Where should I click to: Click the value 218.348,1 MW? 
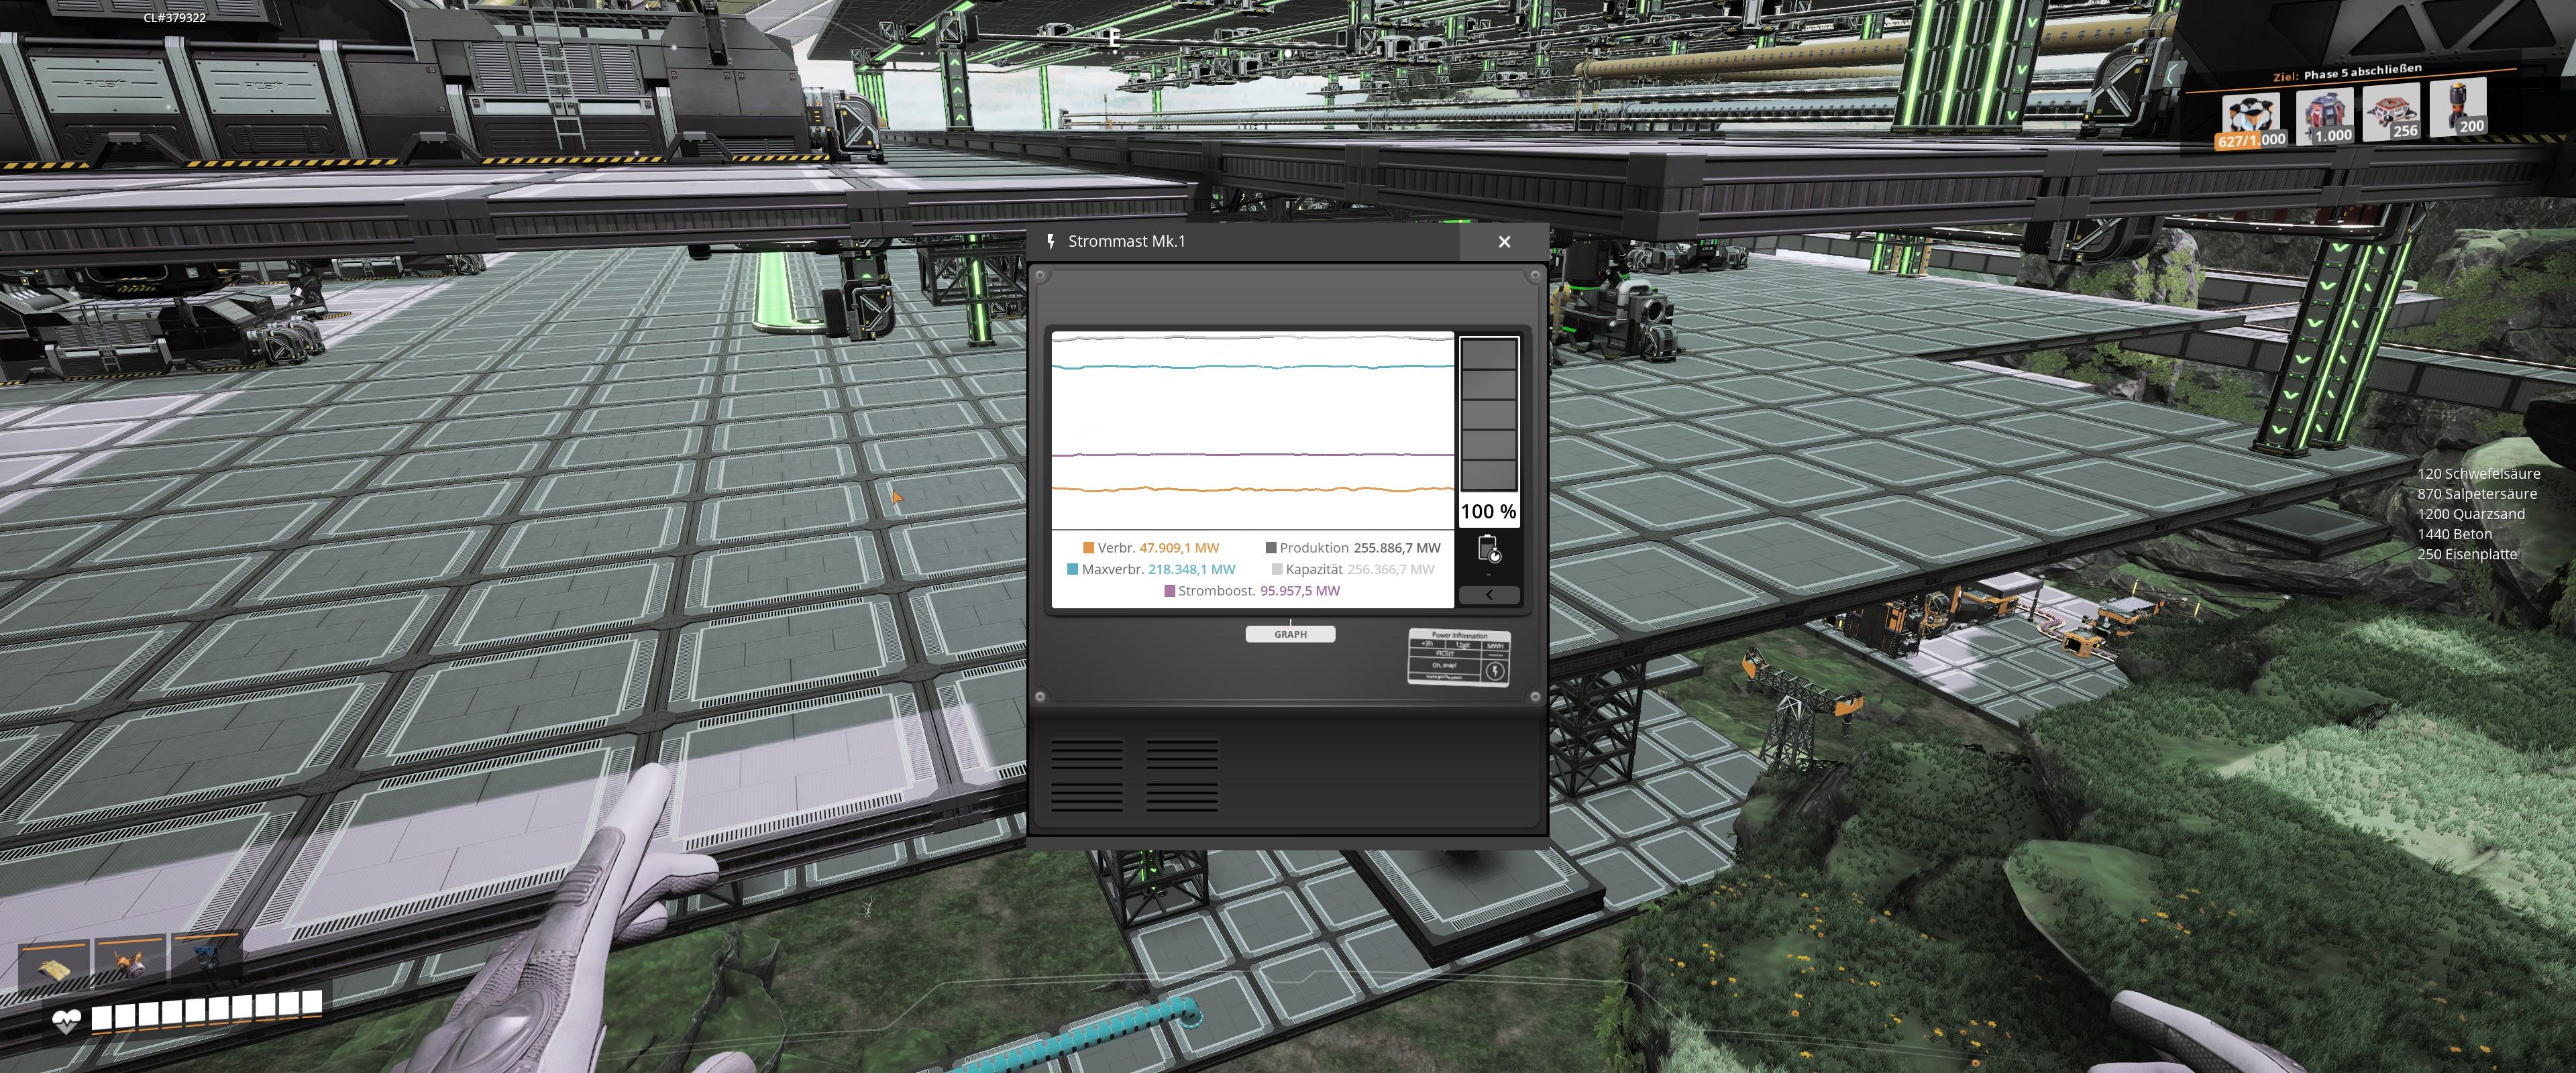click(1191, 569)
